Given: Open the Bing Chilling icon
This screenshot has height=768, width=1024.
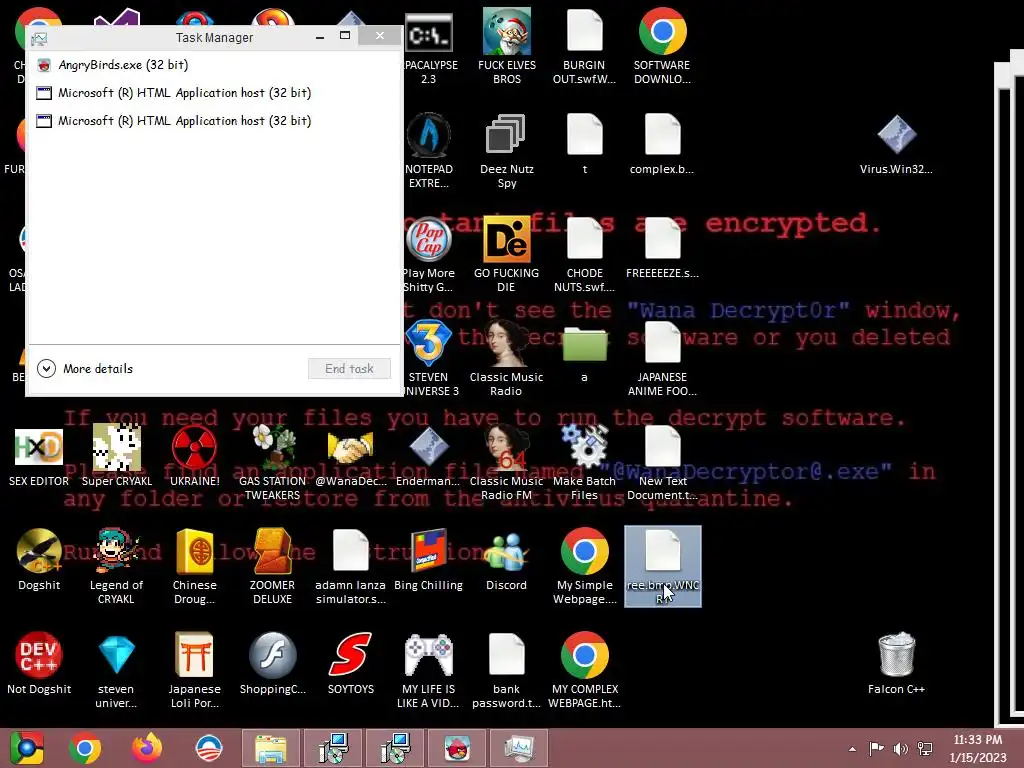Looking at the screenshot, I should coord(428,560).
